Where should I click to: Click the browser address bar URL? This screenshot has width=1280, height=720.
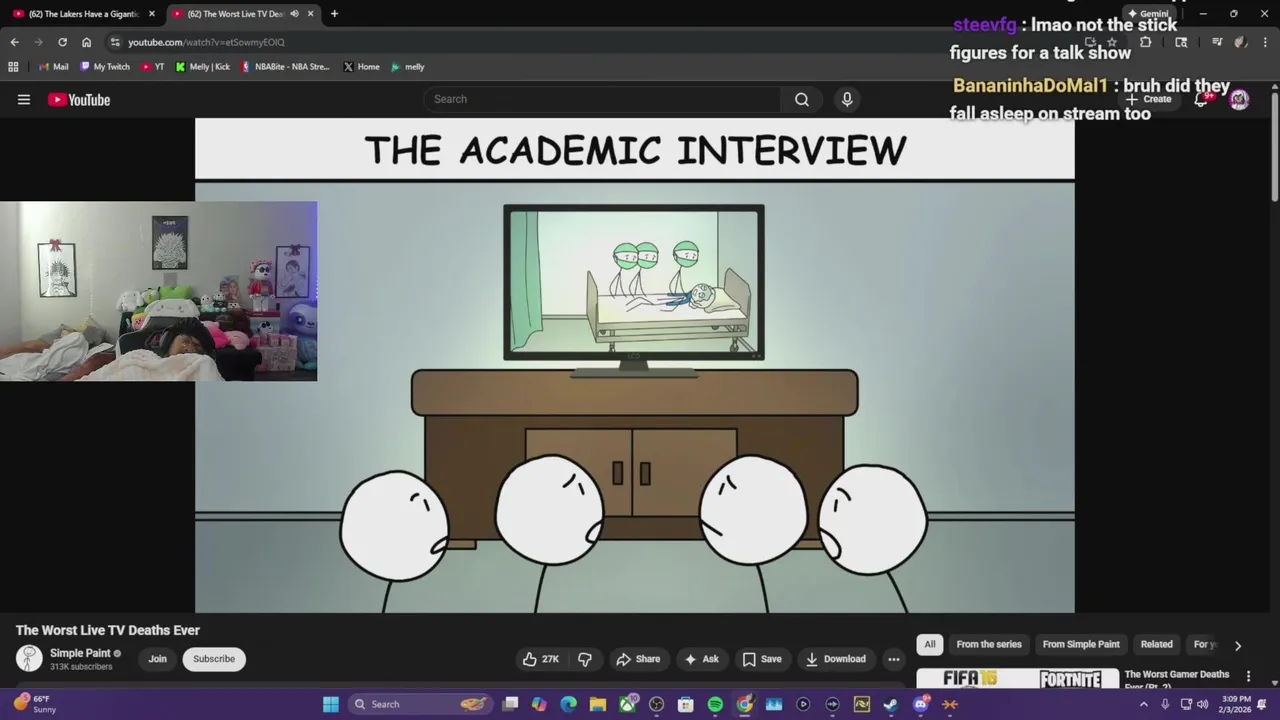(x=206, y=42)
